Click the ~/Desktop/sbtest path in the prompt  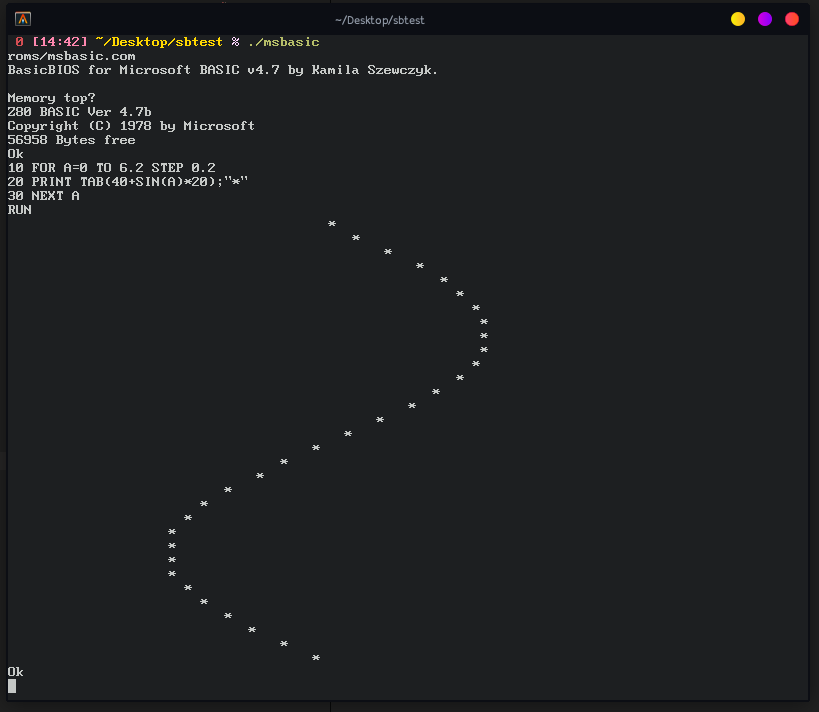159,42
